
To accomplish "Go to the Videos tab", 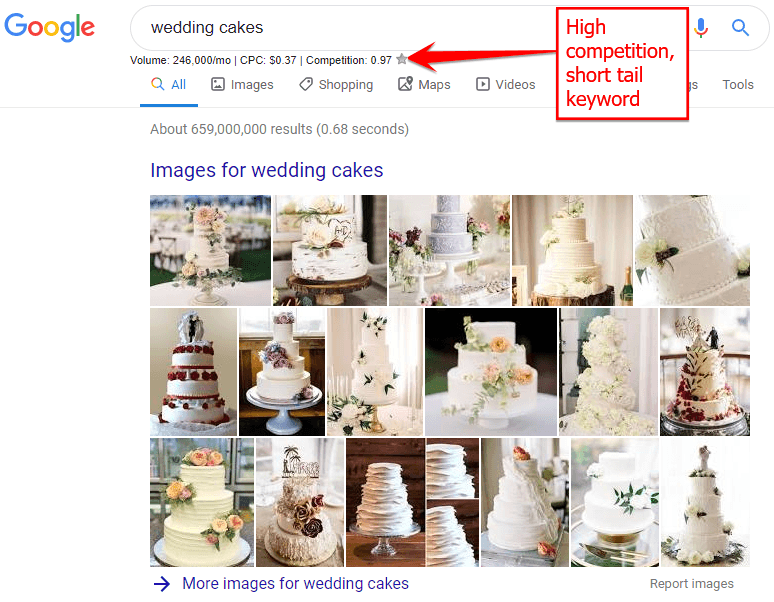I will (505, 84).
